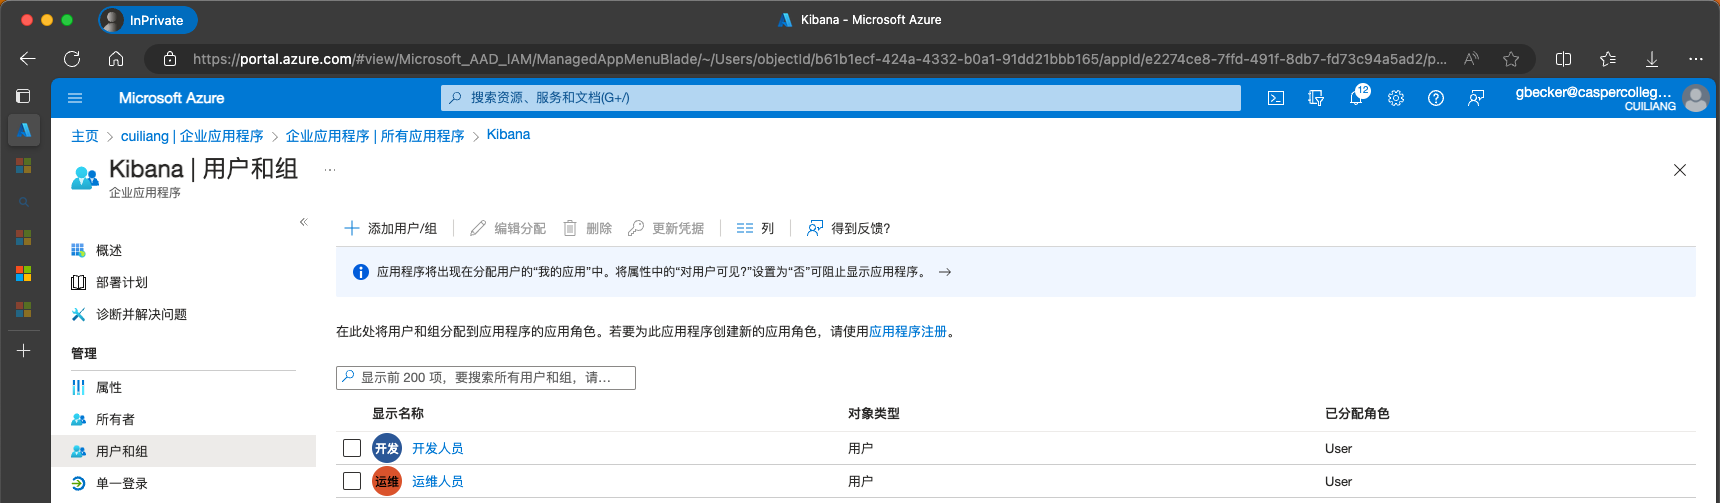This screenshot has height=503, width=1720.
Task: Open the 应用程序注册 link
Action: click(x=908, y=332)
